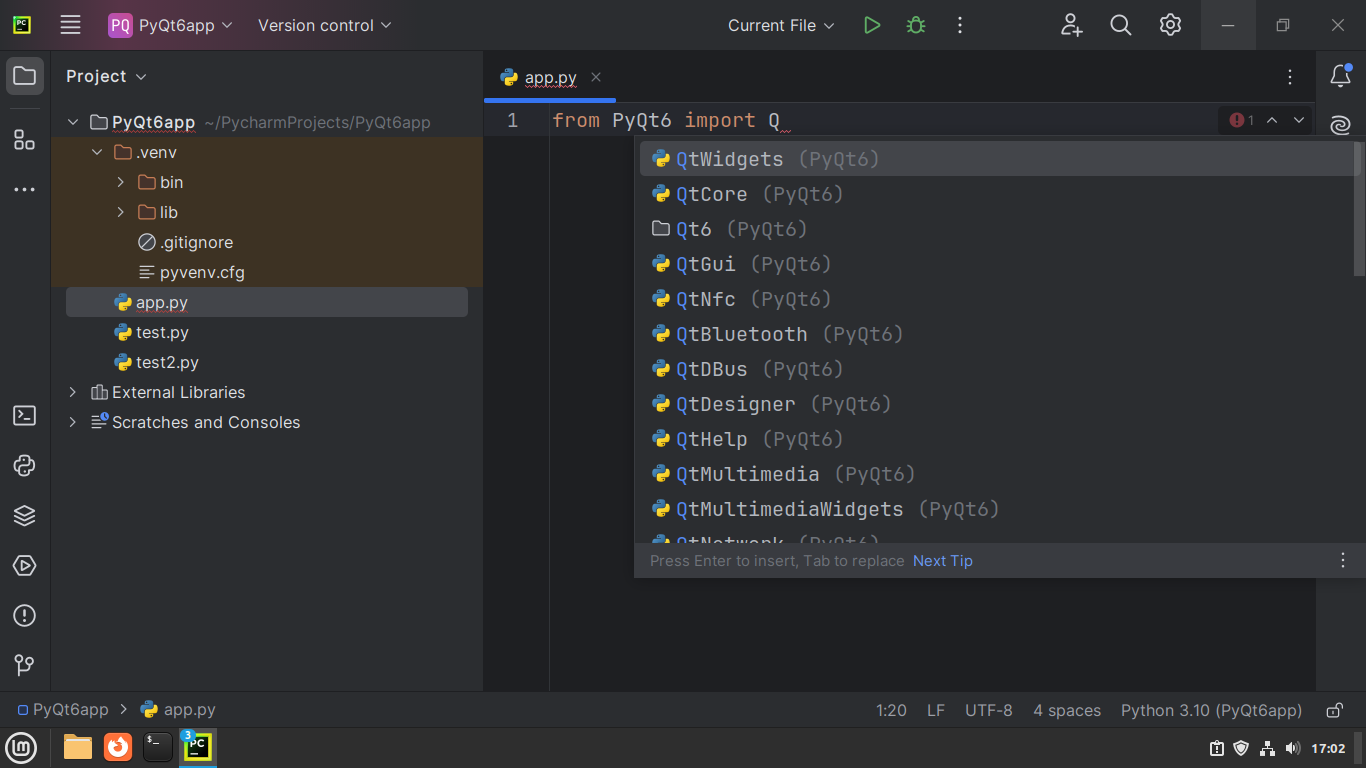Open the Project view dropdown
The image size is (1366, 768).
tap(106, 76)
